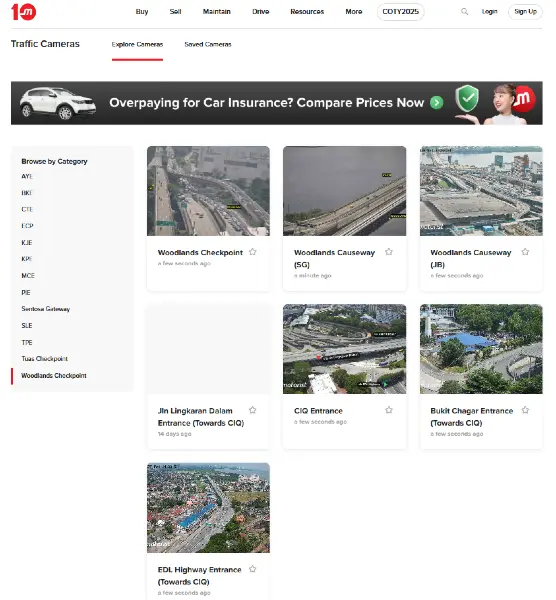Click the '14 days ago' timestamp
This screenshot has height=600, width=556.
pos(174,434)
